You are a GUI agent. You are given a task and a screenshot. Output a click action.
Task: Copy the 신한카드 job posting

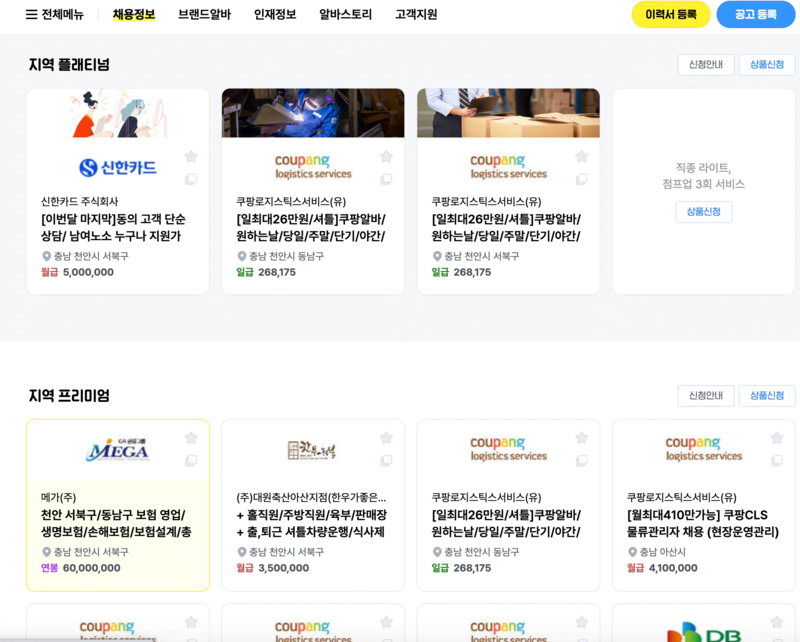190,179
